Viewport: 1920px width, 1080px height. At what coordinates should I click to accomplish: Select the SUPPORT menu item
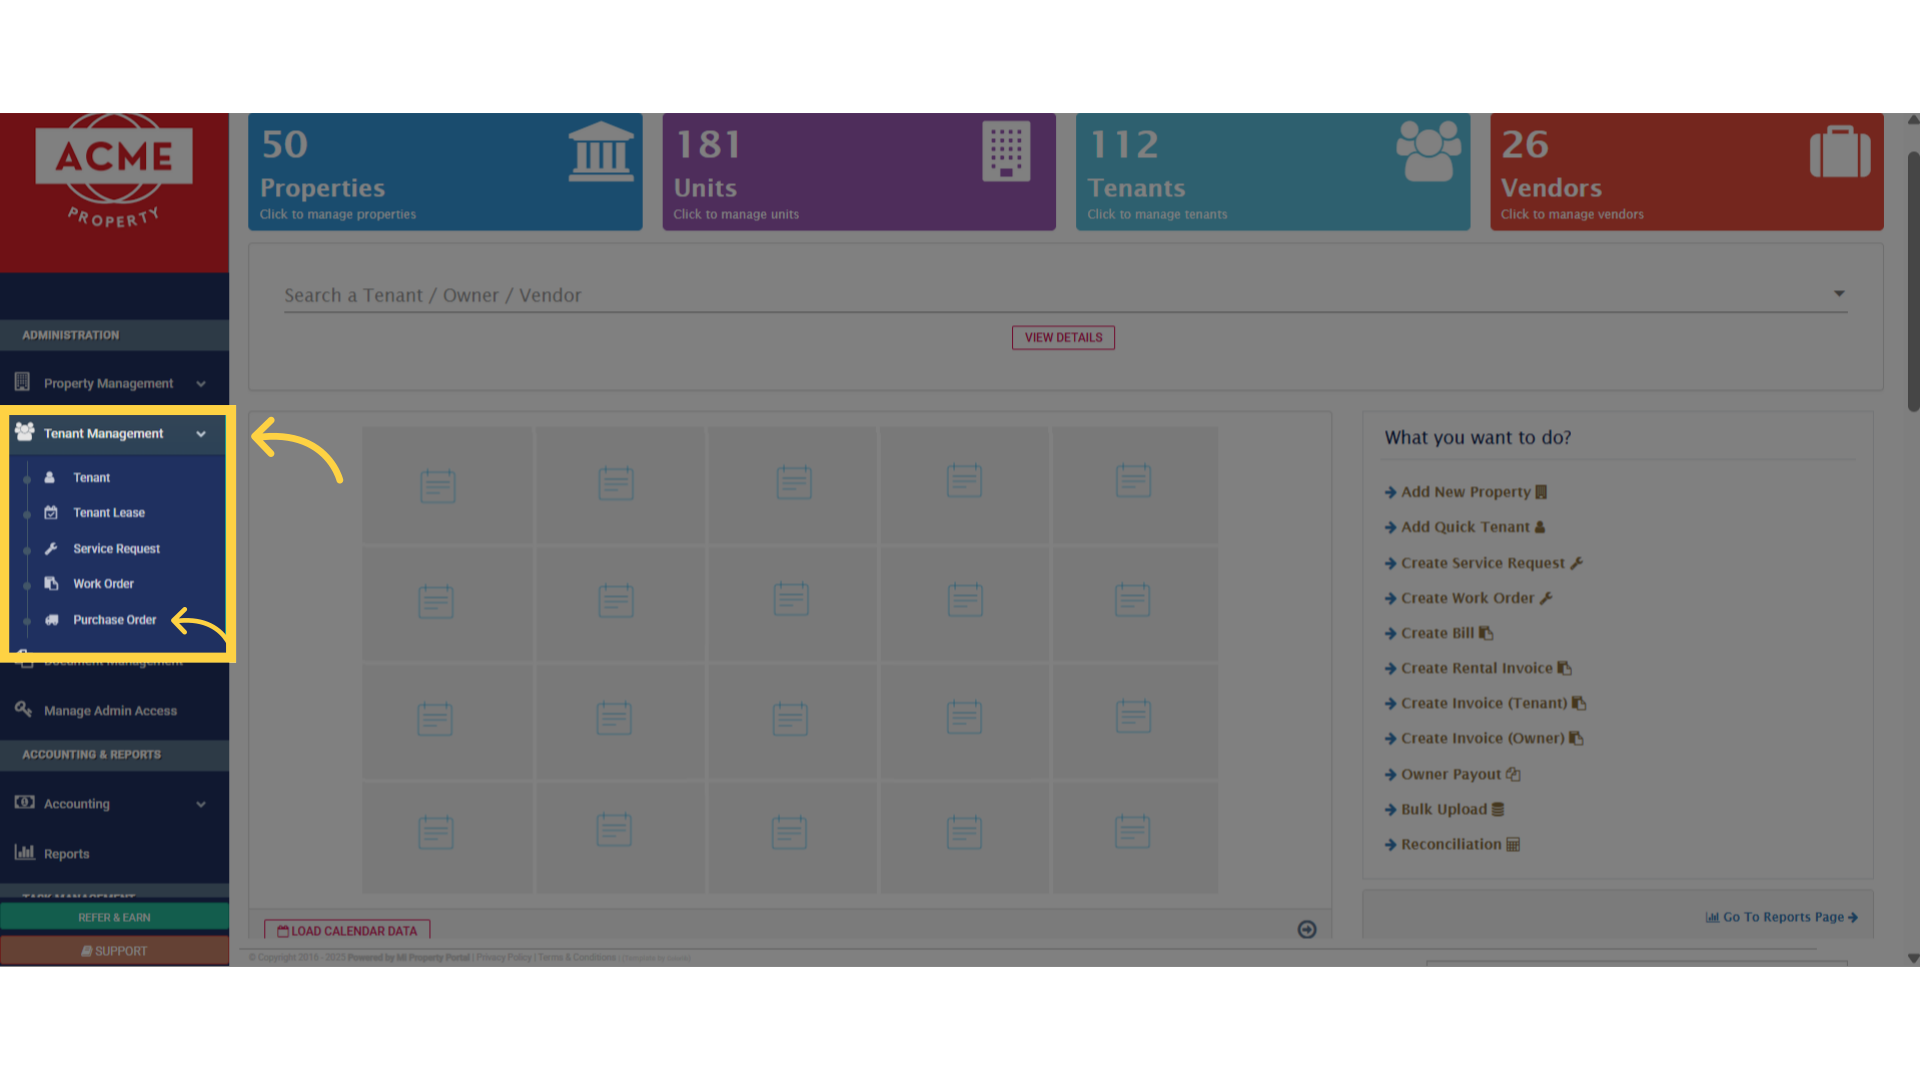point(114,950)
